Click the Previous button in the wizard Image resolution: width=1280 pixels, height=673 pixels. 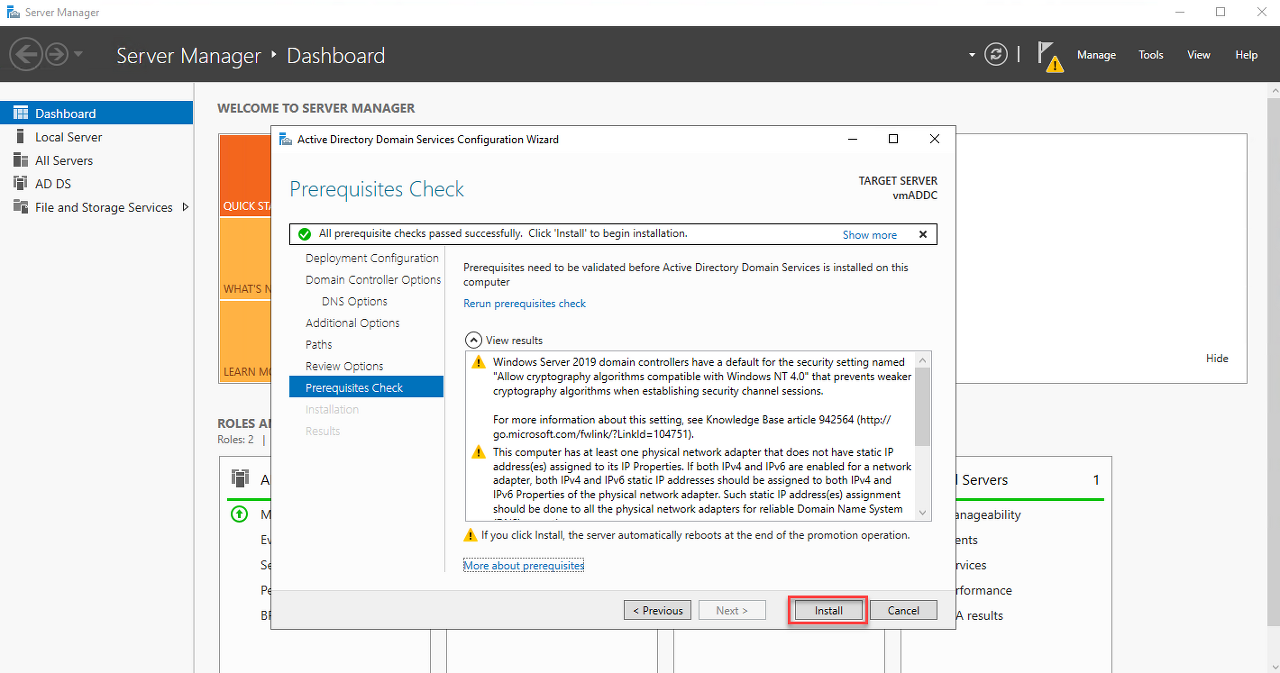tap(658, 610)
